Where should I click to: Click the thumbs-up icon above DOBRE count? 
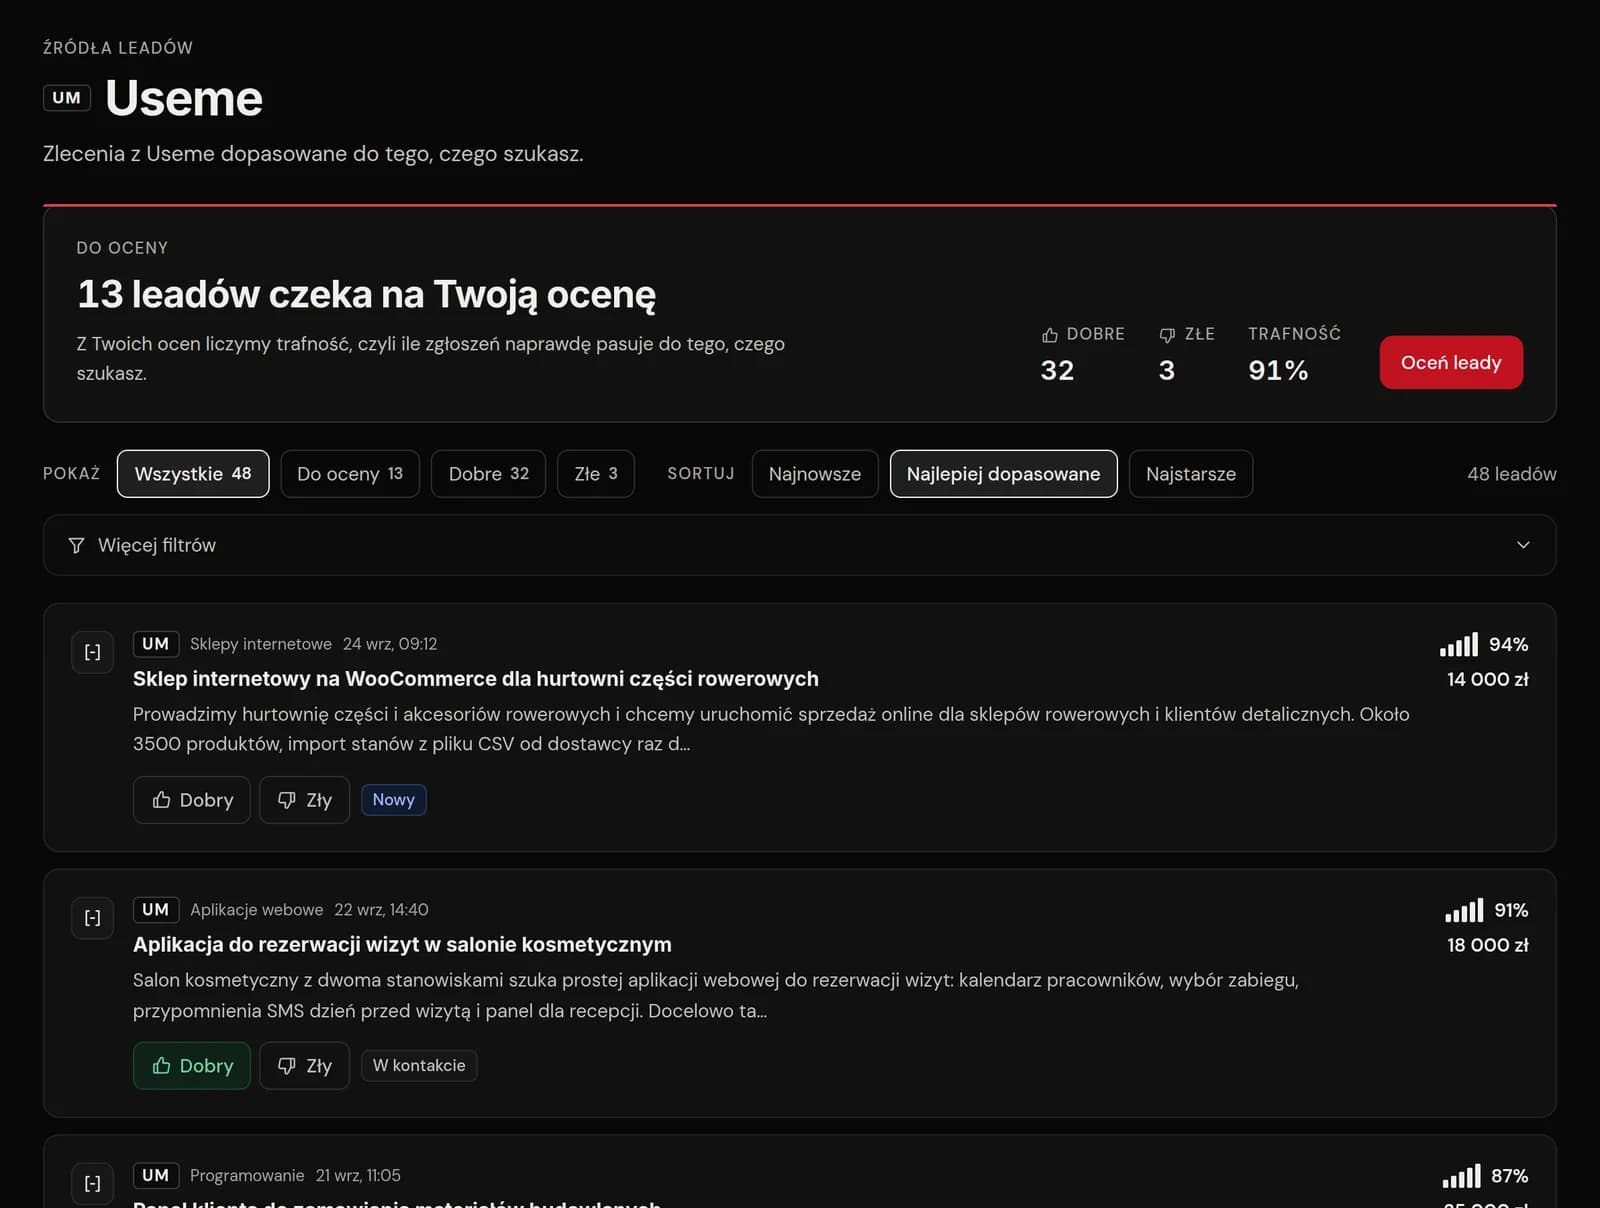coord(1049,335)
